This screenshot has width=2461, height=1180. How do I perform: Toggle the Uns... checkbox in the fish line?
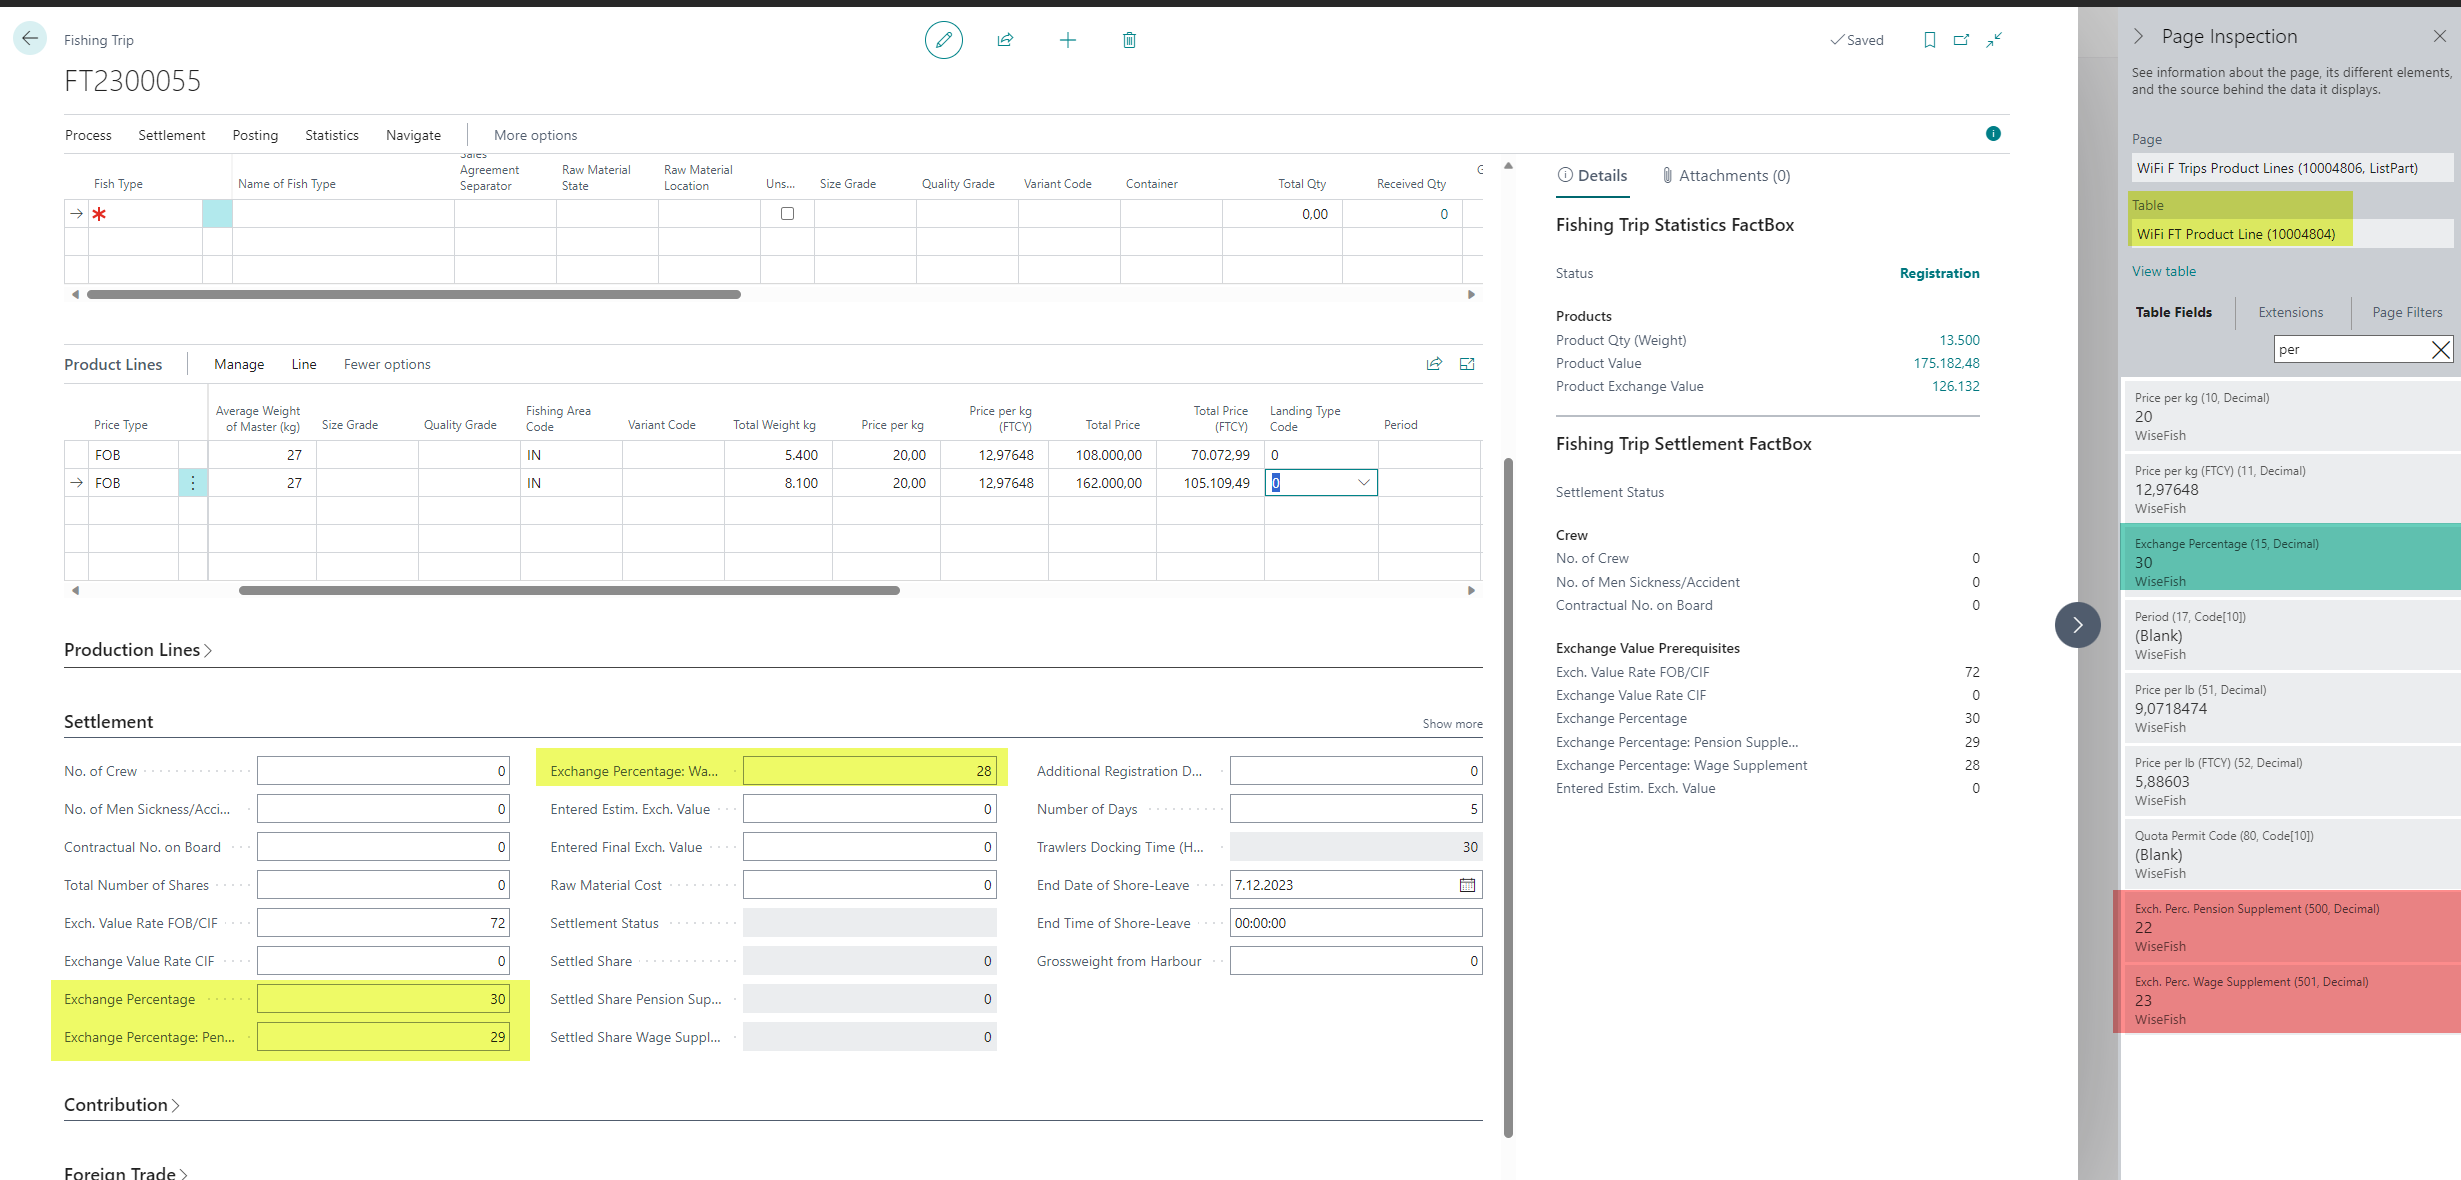click(x=787, y=213)
